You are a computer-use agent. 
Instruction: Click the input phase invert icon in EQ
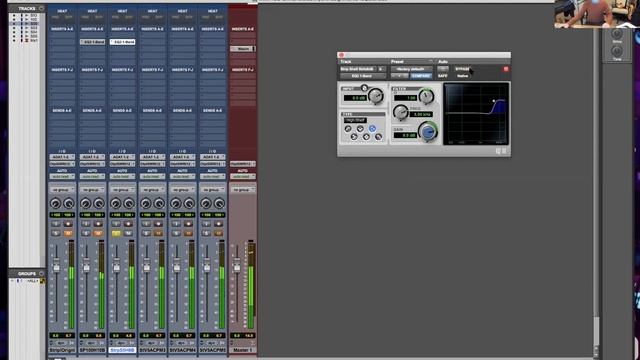[364, 88]
